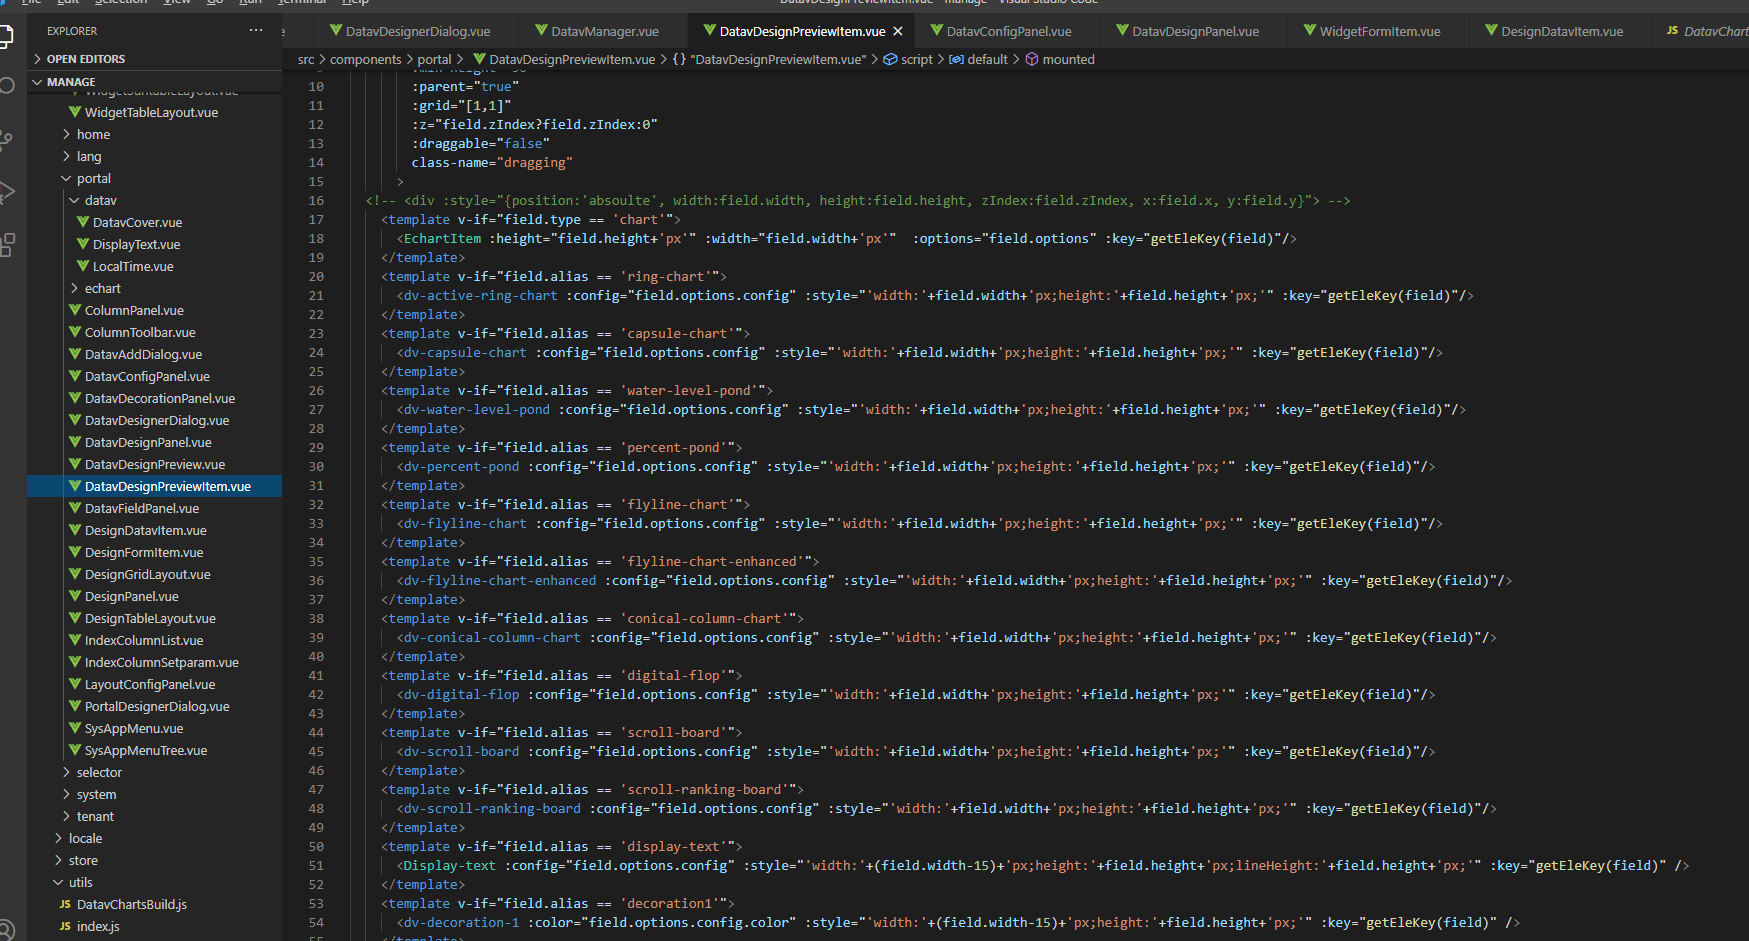
Task: Switch to DatavManager.vue tab
Action: (x=605, y=31)
